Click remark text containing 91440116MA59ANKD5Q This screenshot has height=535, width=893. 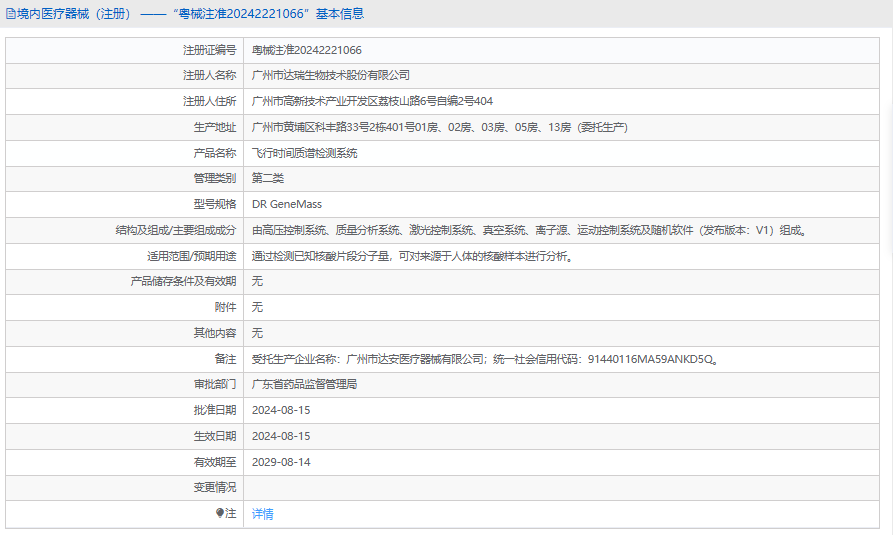click(485, 359)
